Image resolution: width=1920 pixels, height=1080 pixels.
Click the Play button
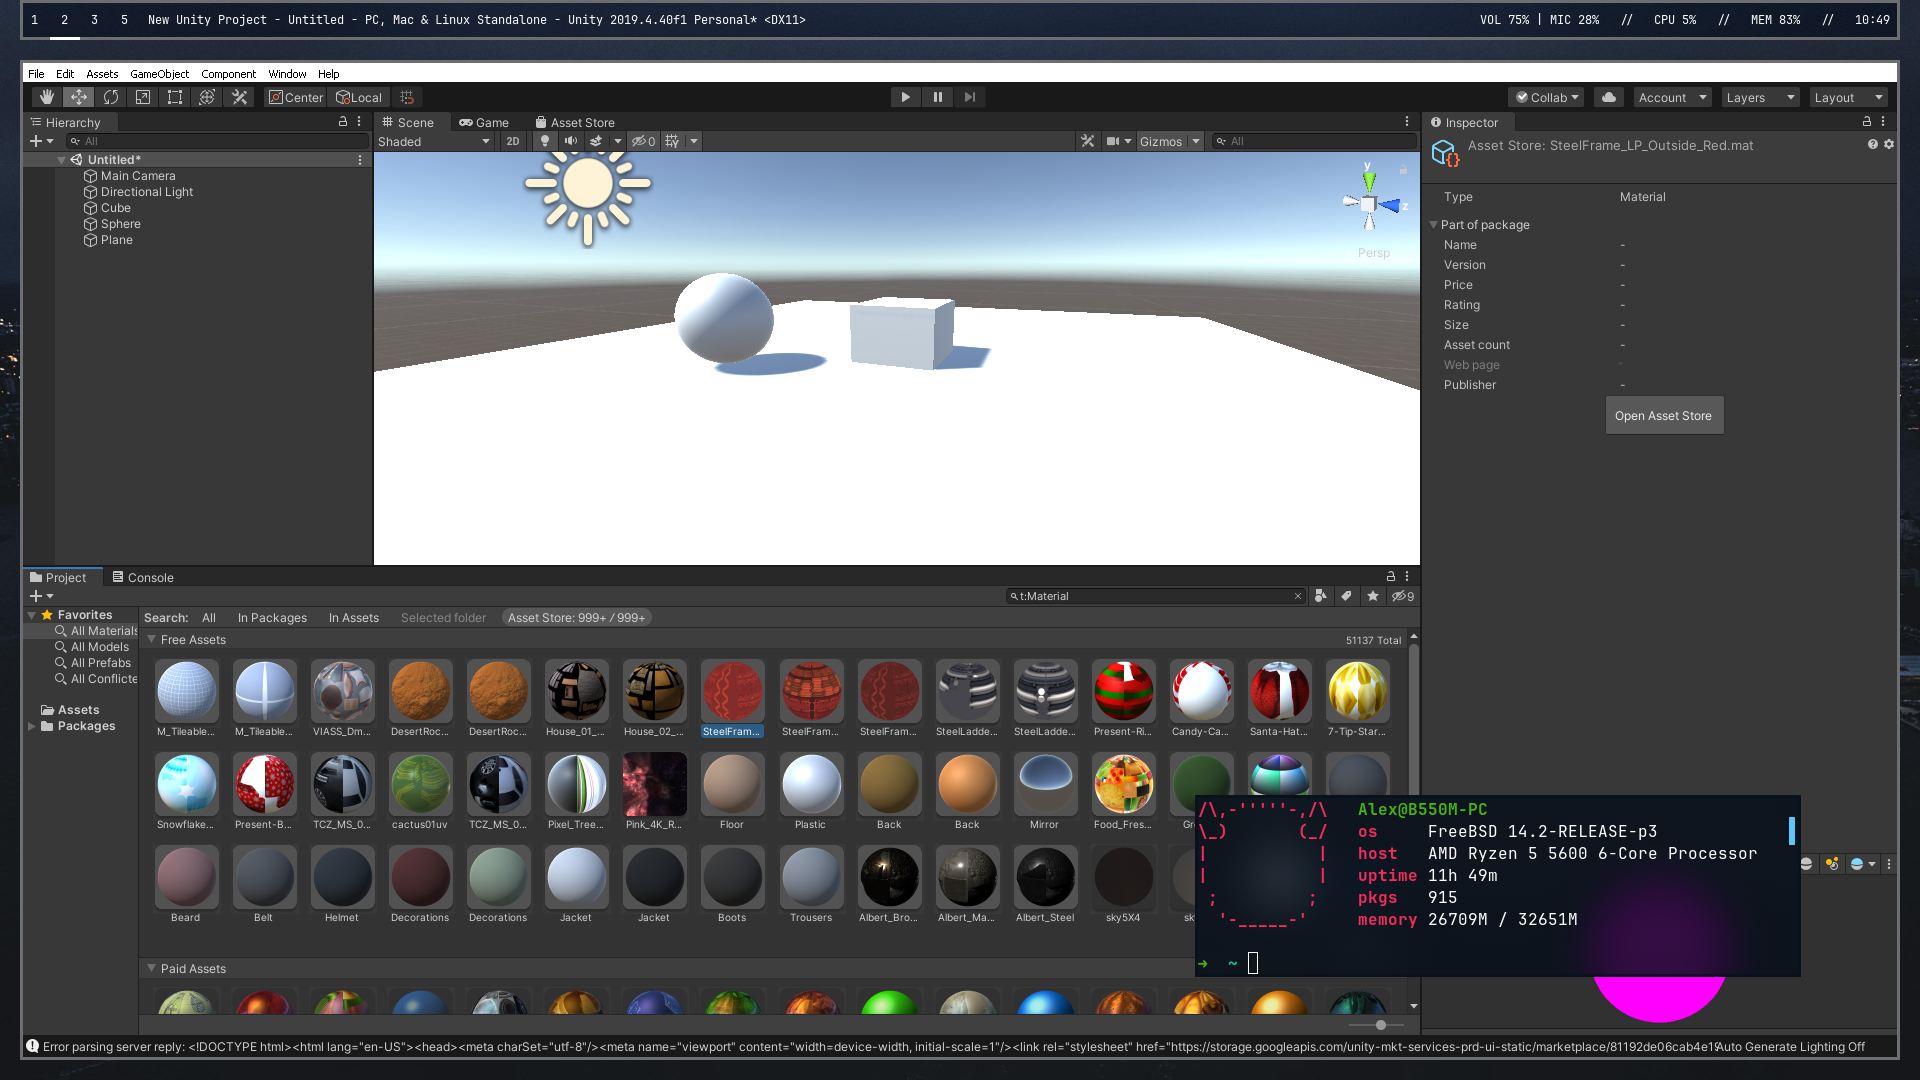905,97
